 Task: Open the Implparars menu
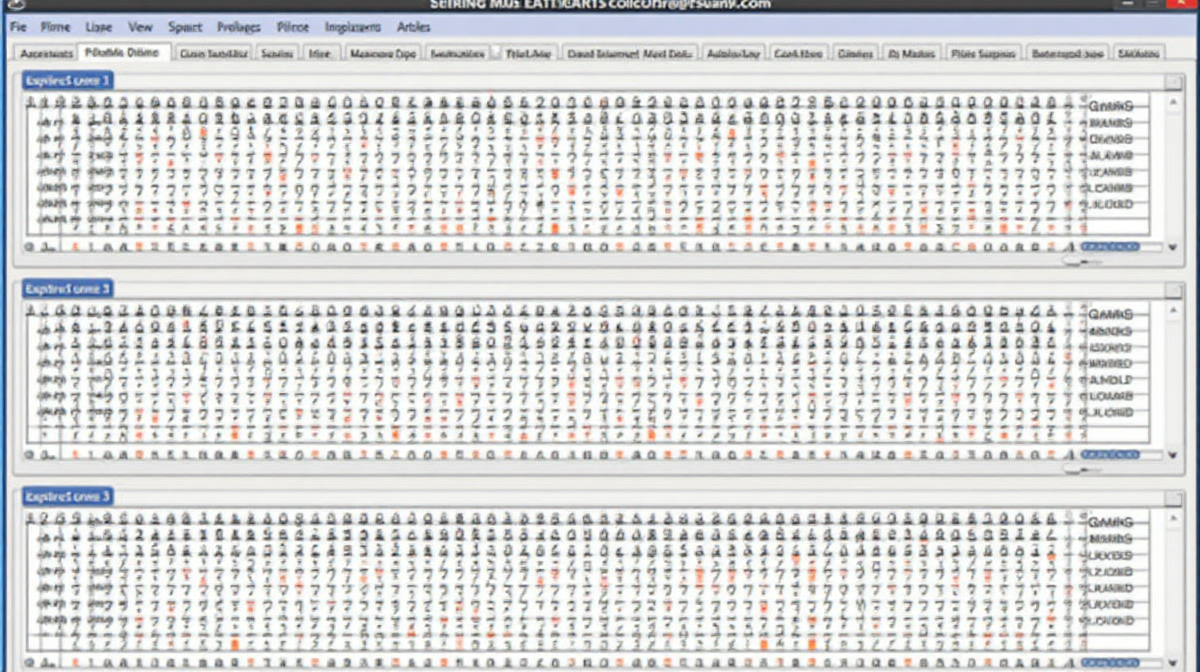pos(353,27)
